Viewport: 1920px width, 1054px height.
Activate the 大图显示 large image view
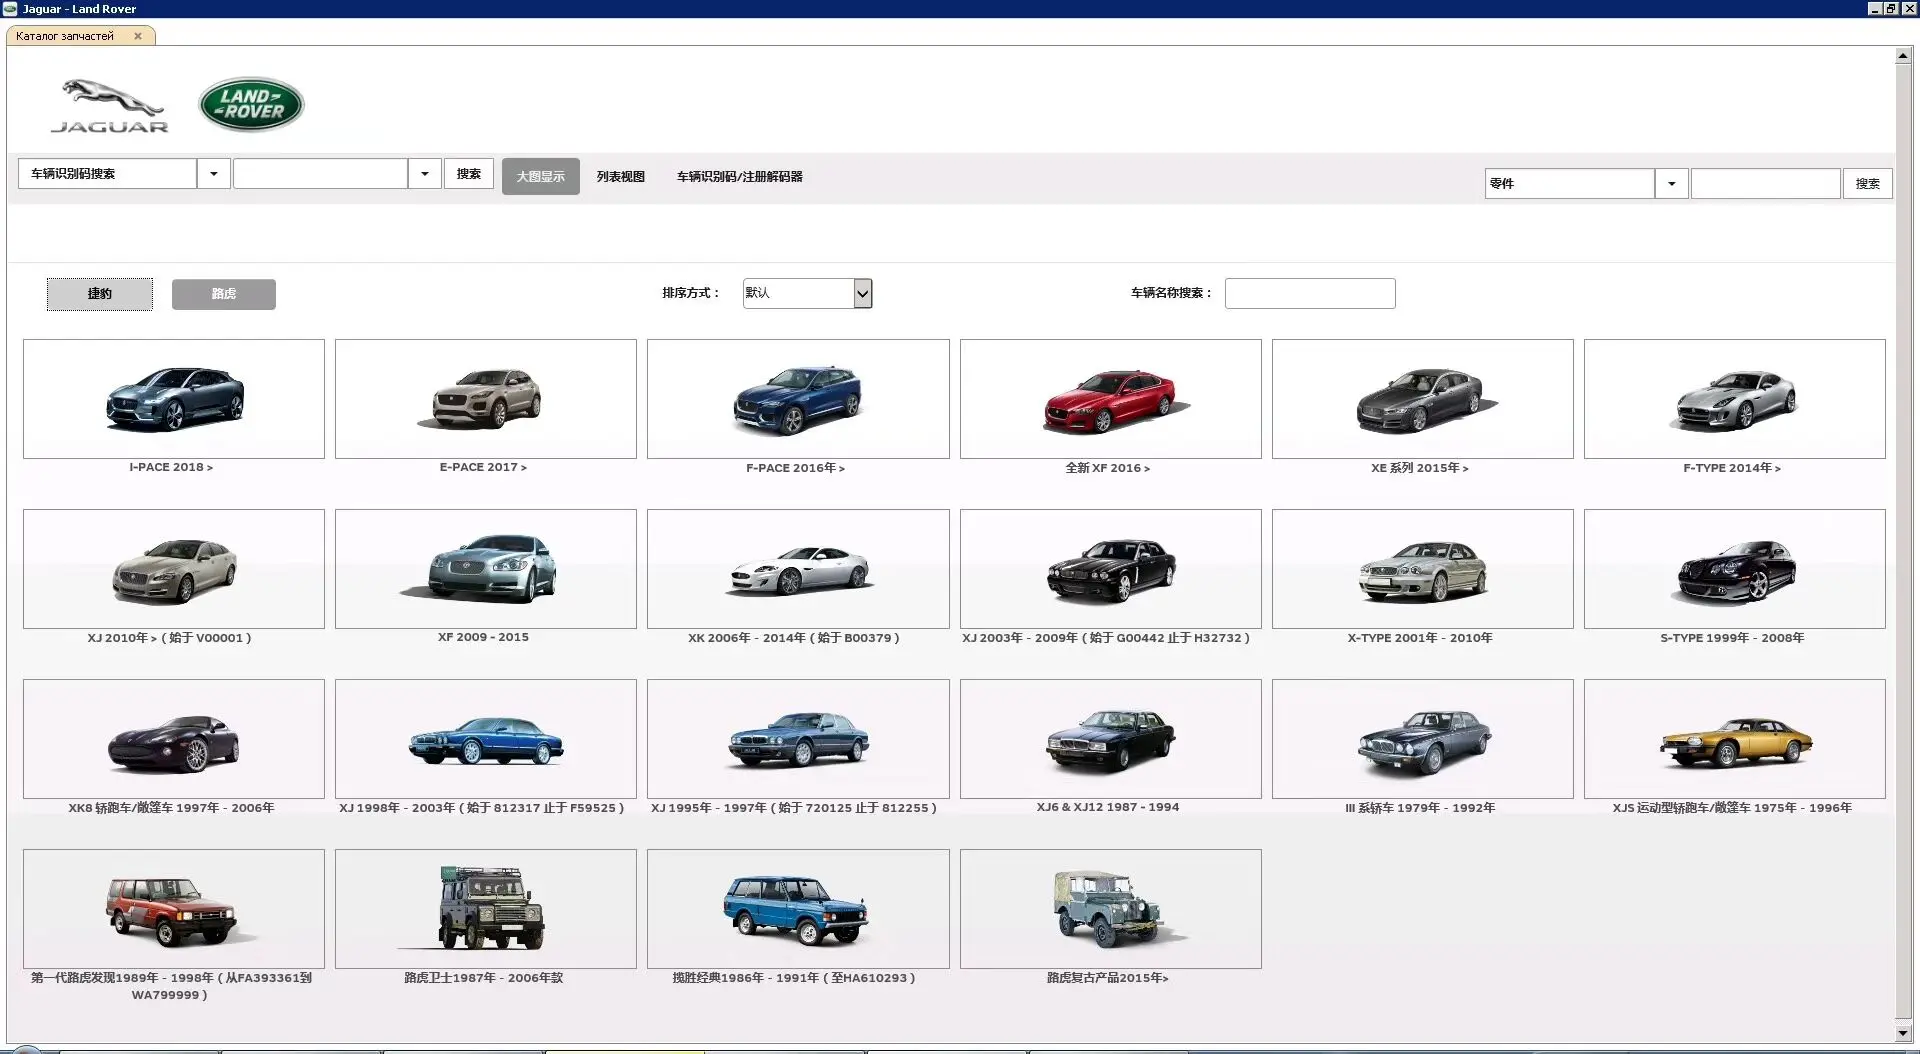coord(541,176)
